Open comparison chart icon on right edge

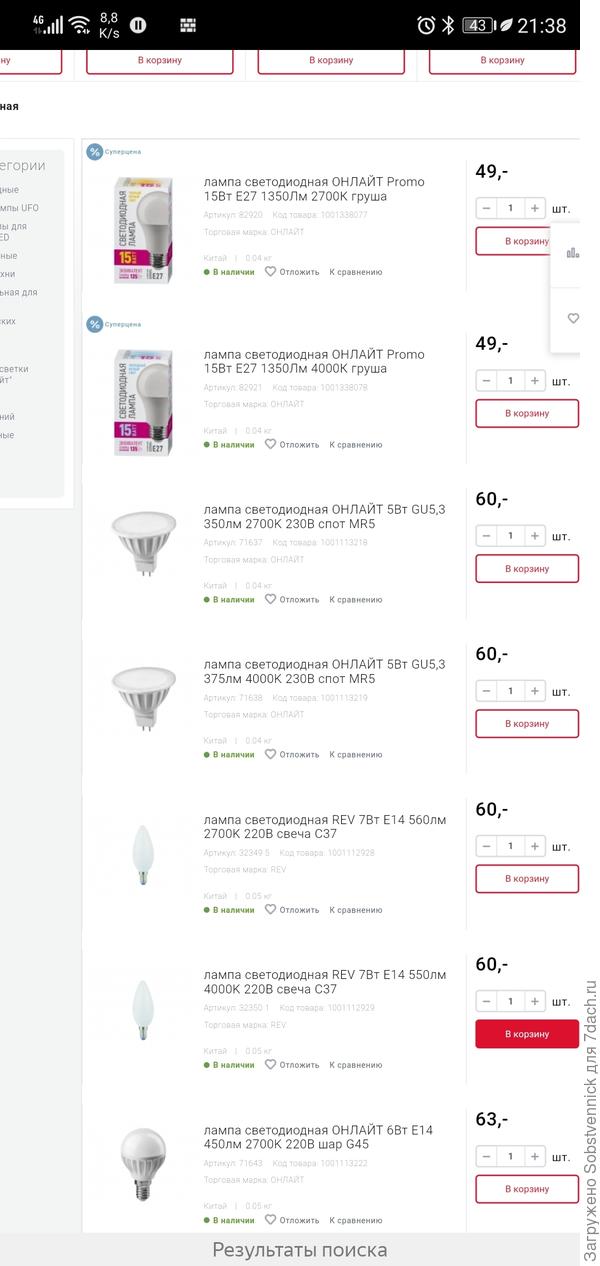coord(573,252)
